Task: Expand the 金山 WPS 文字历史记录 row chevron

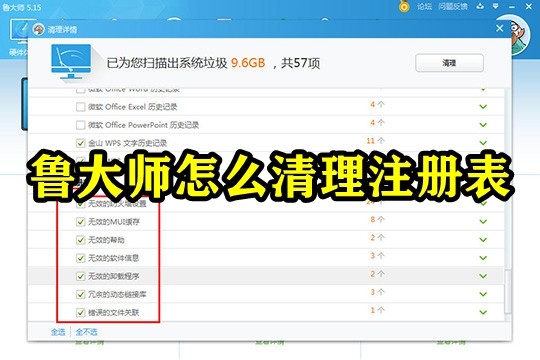Action: 483,143
